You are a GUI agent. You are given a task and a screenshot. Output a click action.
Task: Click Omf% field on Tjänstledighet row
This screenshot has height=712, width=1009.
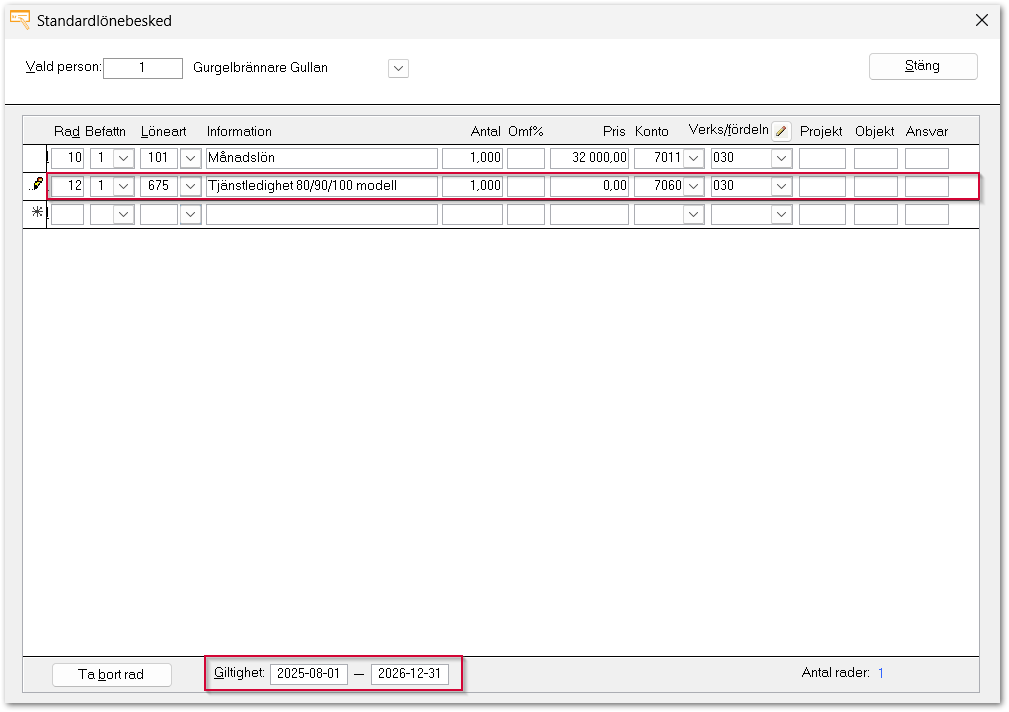coord(526,186)
